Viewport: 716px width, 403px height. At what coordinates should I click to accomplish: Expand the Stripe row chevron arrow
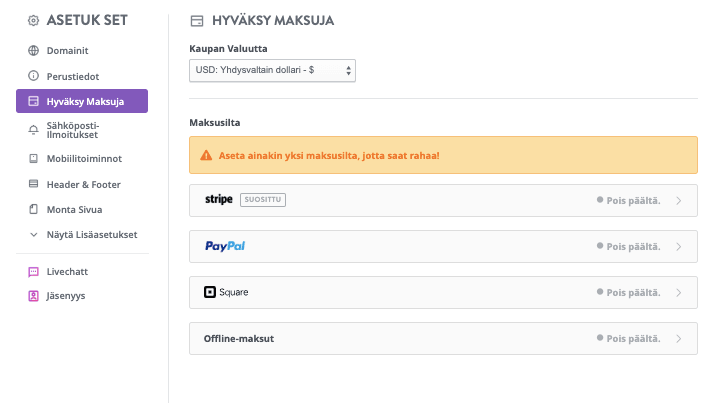[x=679, y=200]
